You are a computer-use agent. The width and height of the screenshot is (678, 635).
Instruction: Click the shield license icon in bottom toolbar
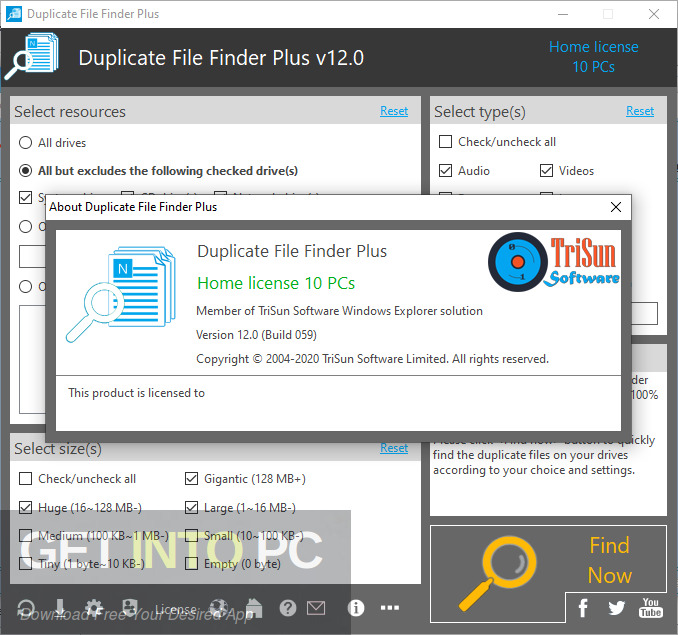(x=129, y=607)
